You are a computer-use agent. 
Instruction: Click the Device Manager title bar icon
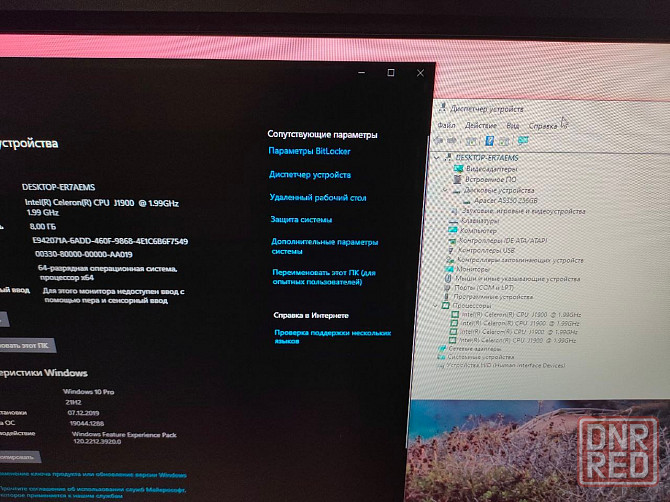[x=443, y=108]
